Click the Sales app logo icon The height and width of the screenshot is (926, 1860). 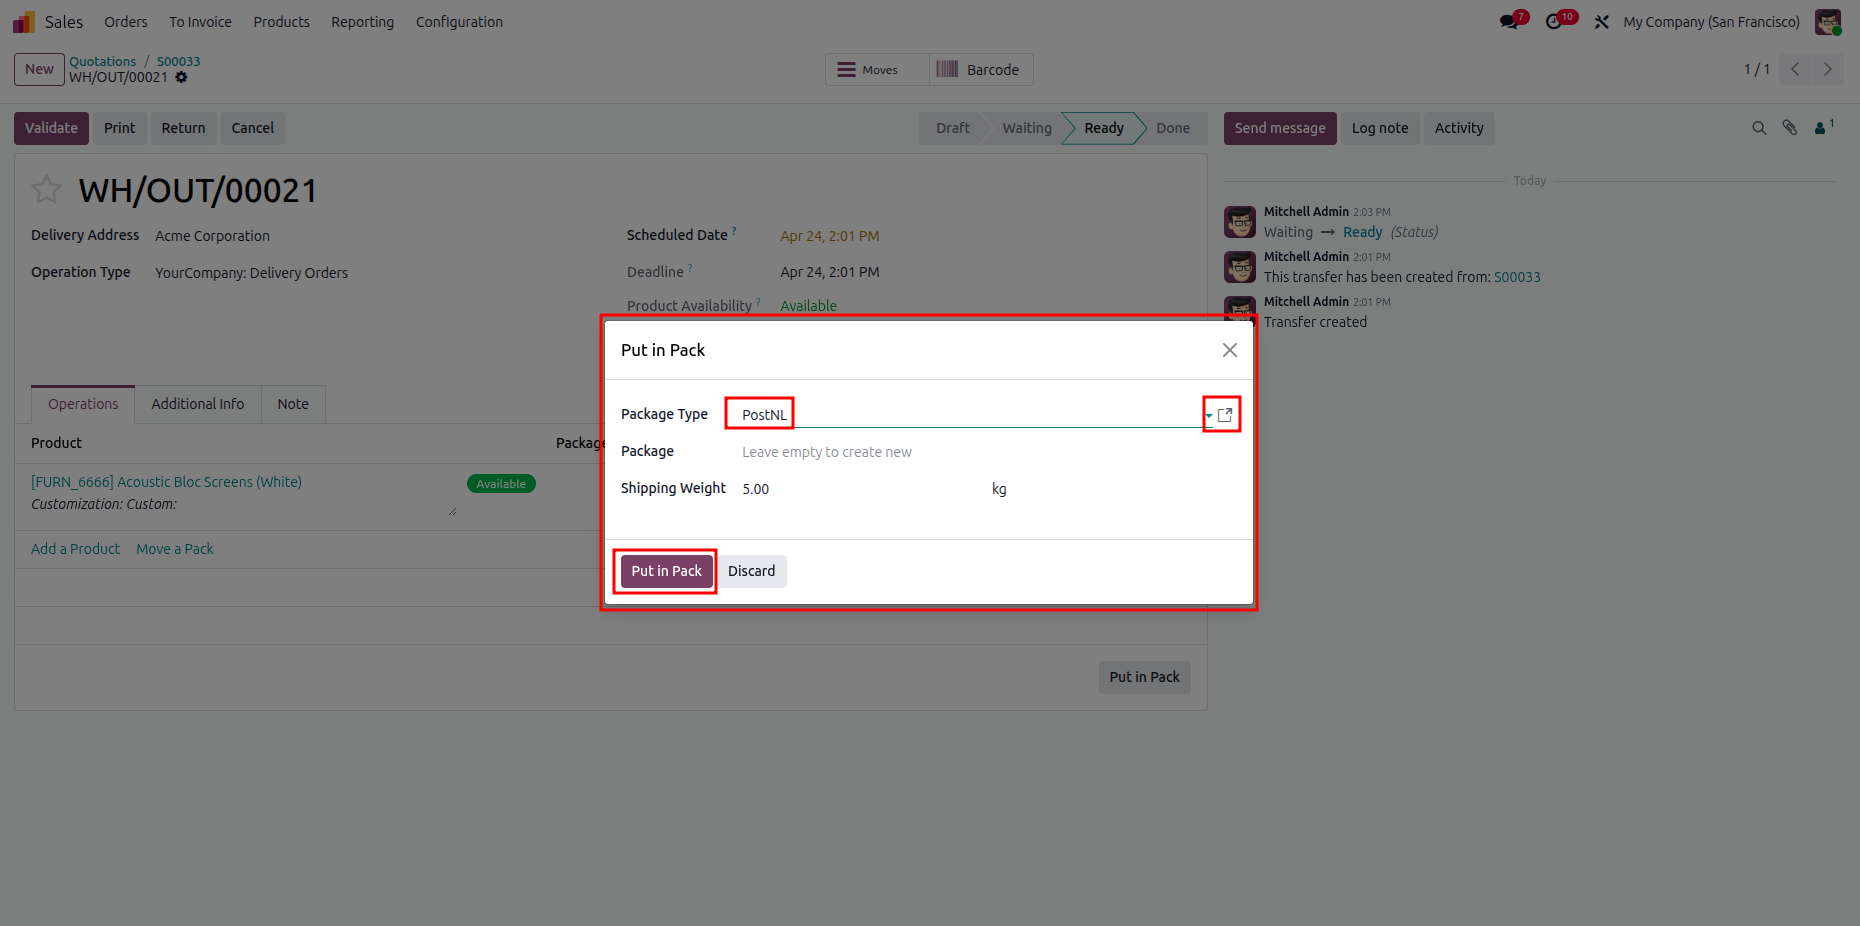(x=24, y=22)
